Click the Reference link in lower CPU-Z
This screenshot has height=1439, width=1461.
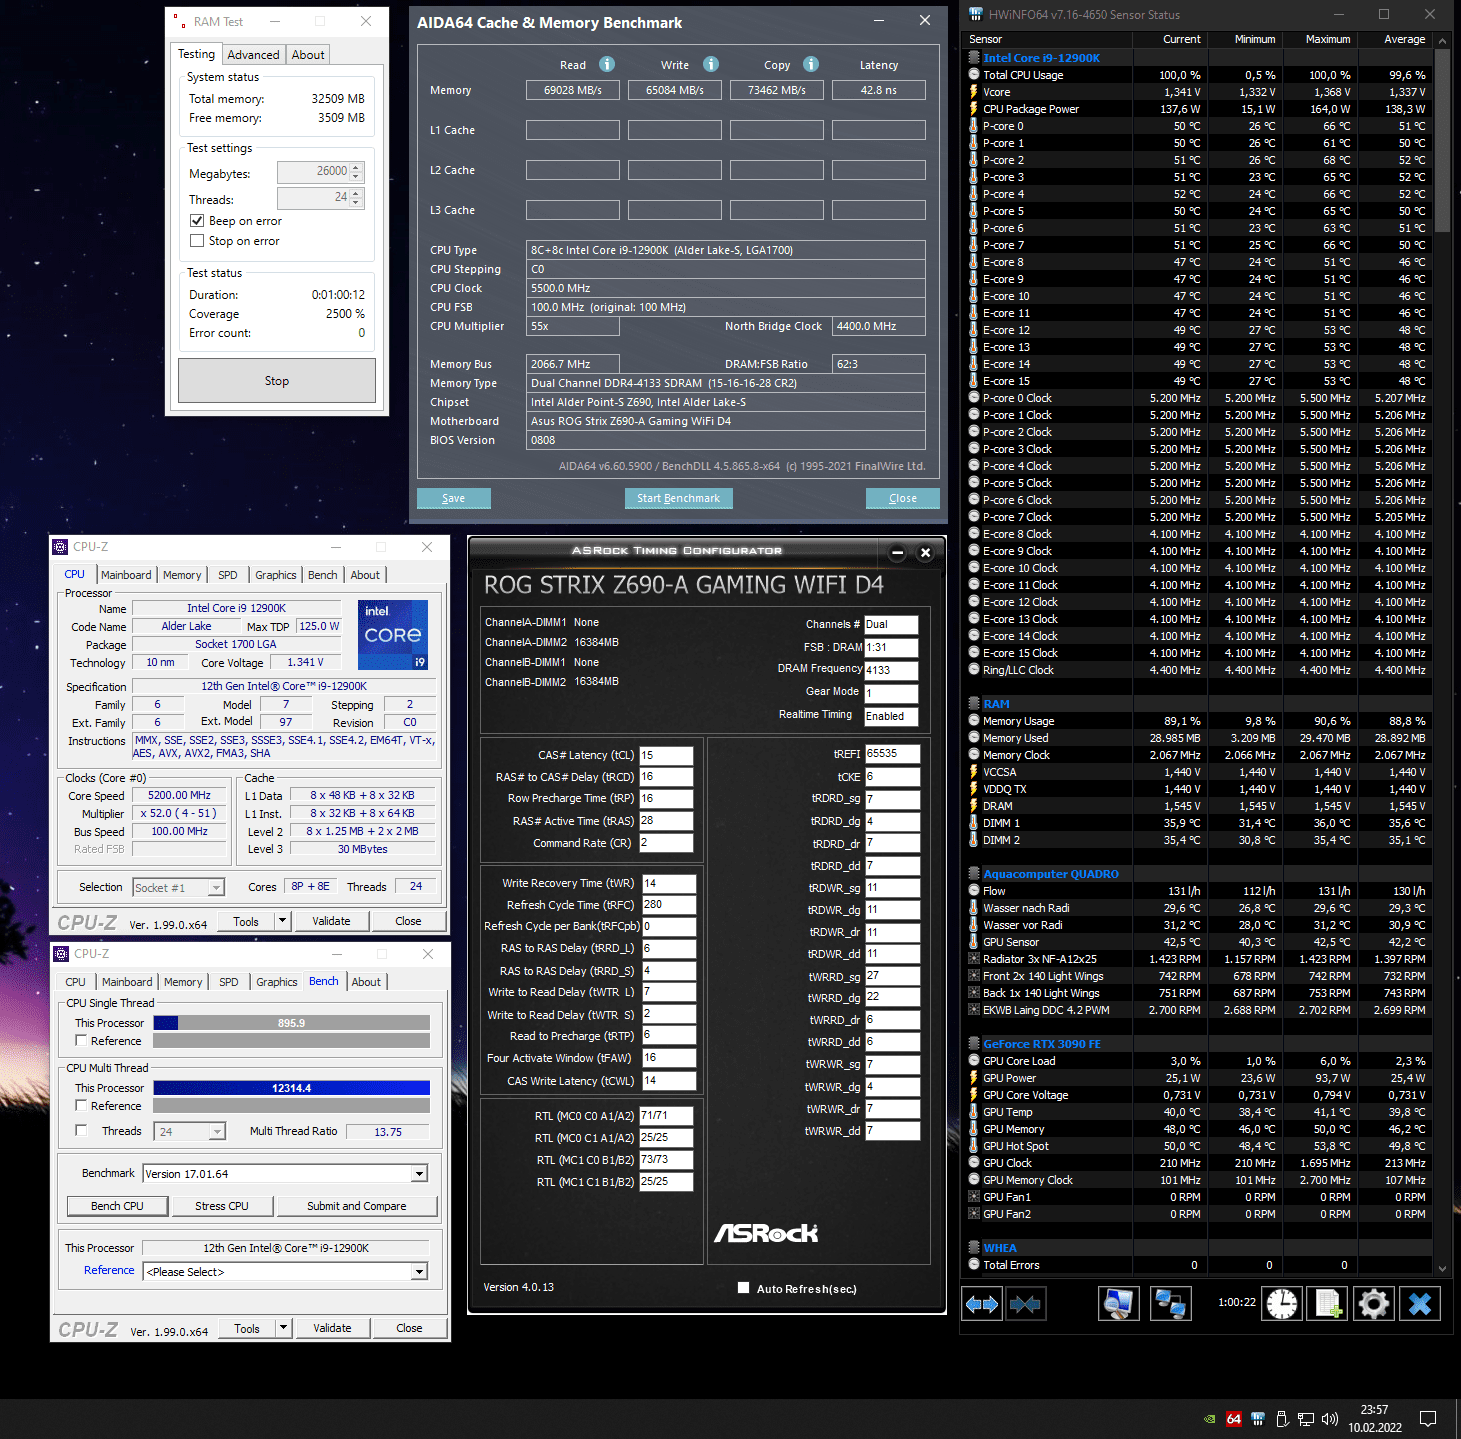109,1270
